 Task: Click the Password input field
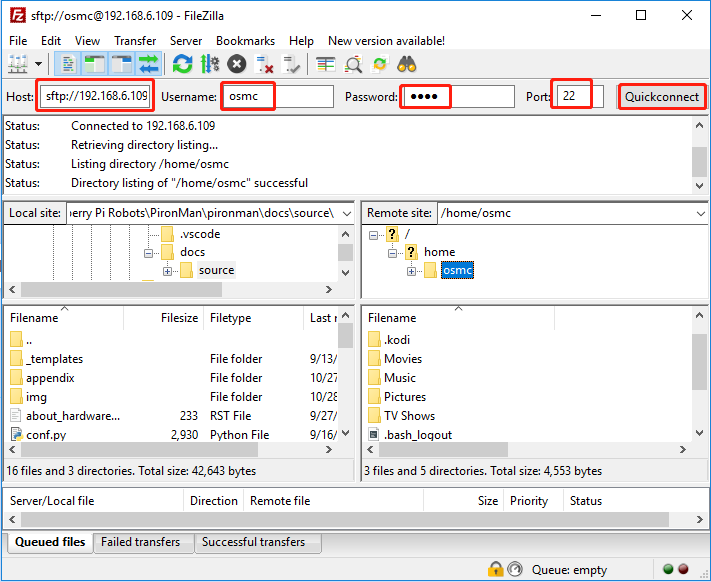click(459, 96)
